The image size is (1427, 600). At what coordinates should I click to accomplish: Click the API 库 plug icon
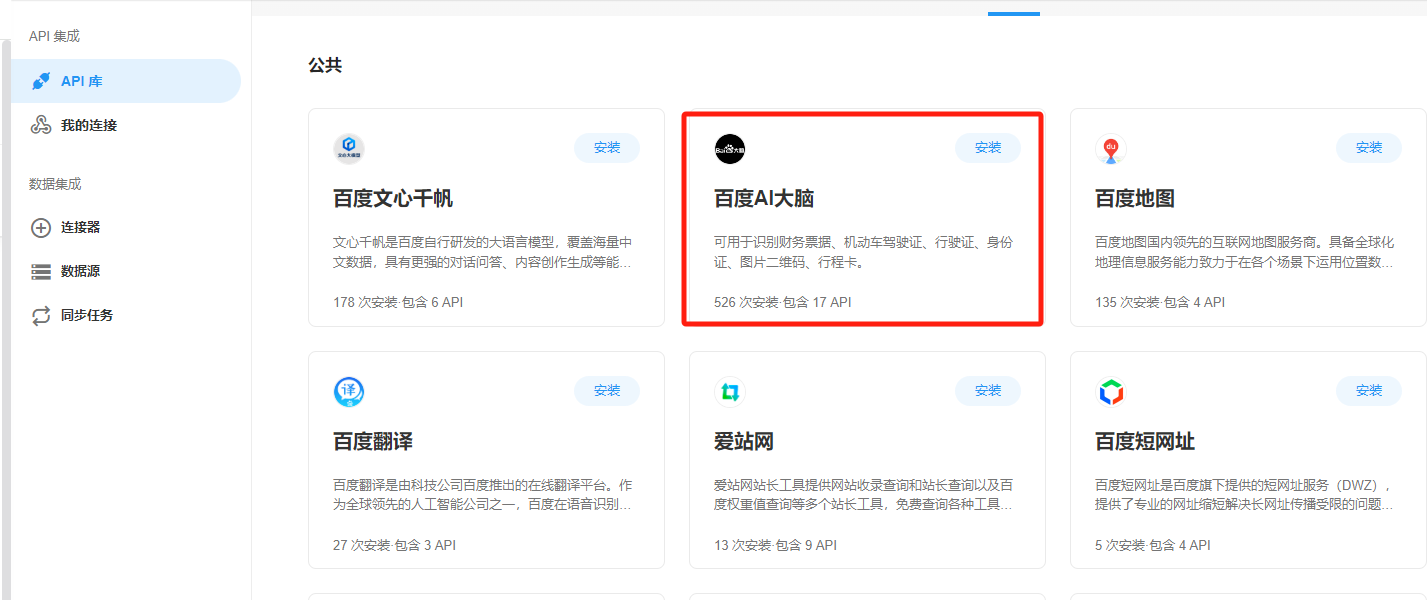click(41, 81)
